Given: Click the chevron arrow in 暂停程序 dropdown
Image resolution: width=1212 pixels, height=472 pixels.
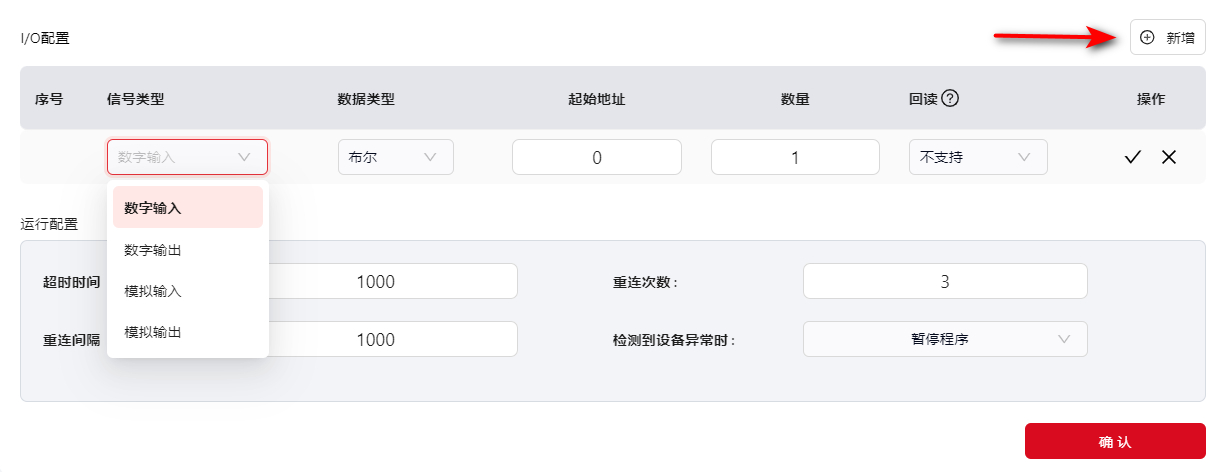Looking at the screenshot, I should click(1063, 339).
